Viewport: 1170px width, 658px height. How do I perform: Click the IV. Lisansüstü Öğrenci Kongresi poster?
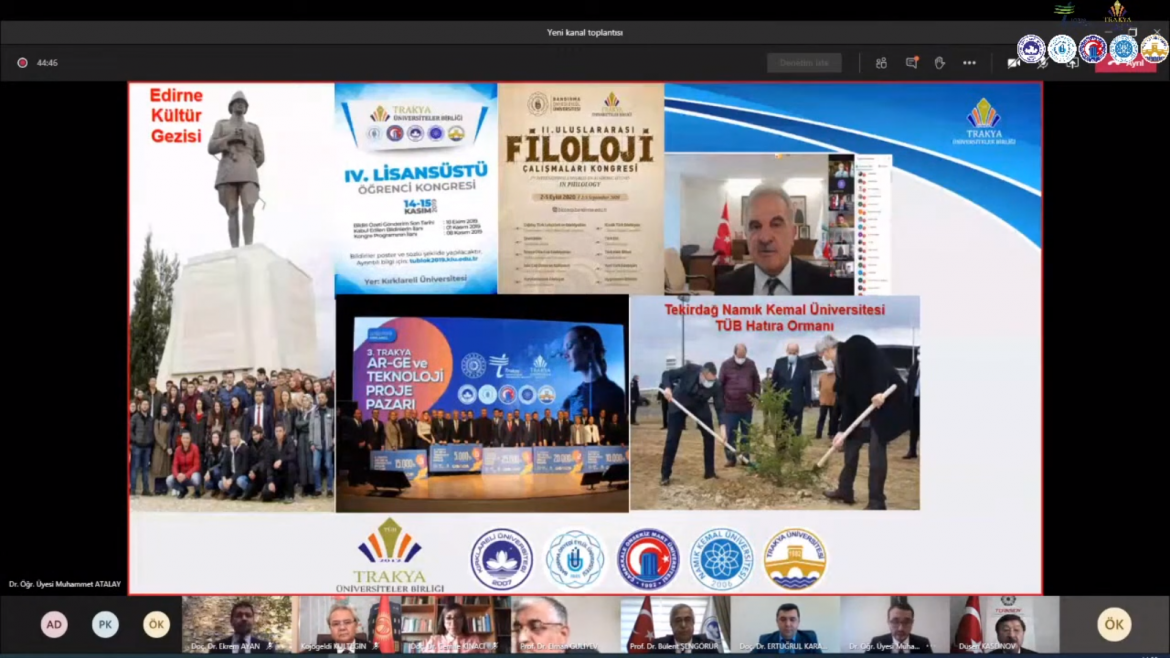click(x=416, y=189)
